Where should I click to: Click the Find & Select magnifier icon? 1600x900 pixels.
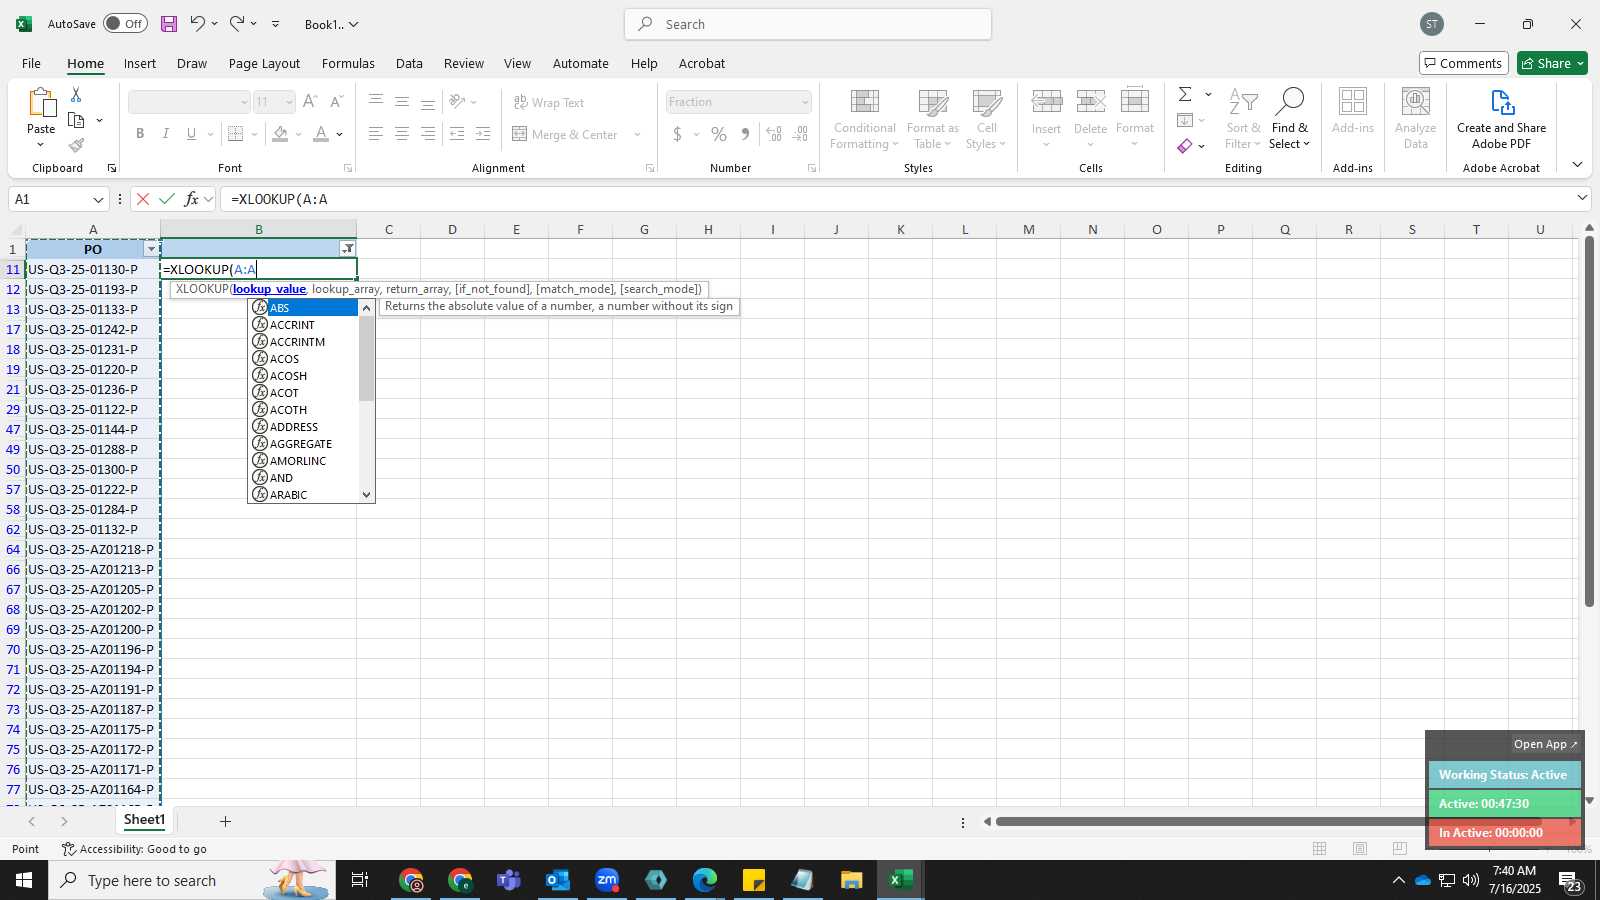tap(1290, 101)
